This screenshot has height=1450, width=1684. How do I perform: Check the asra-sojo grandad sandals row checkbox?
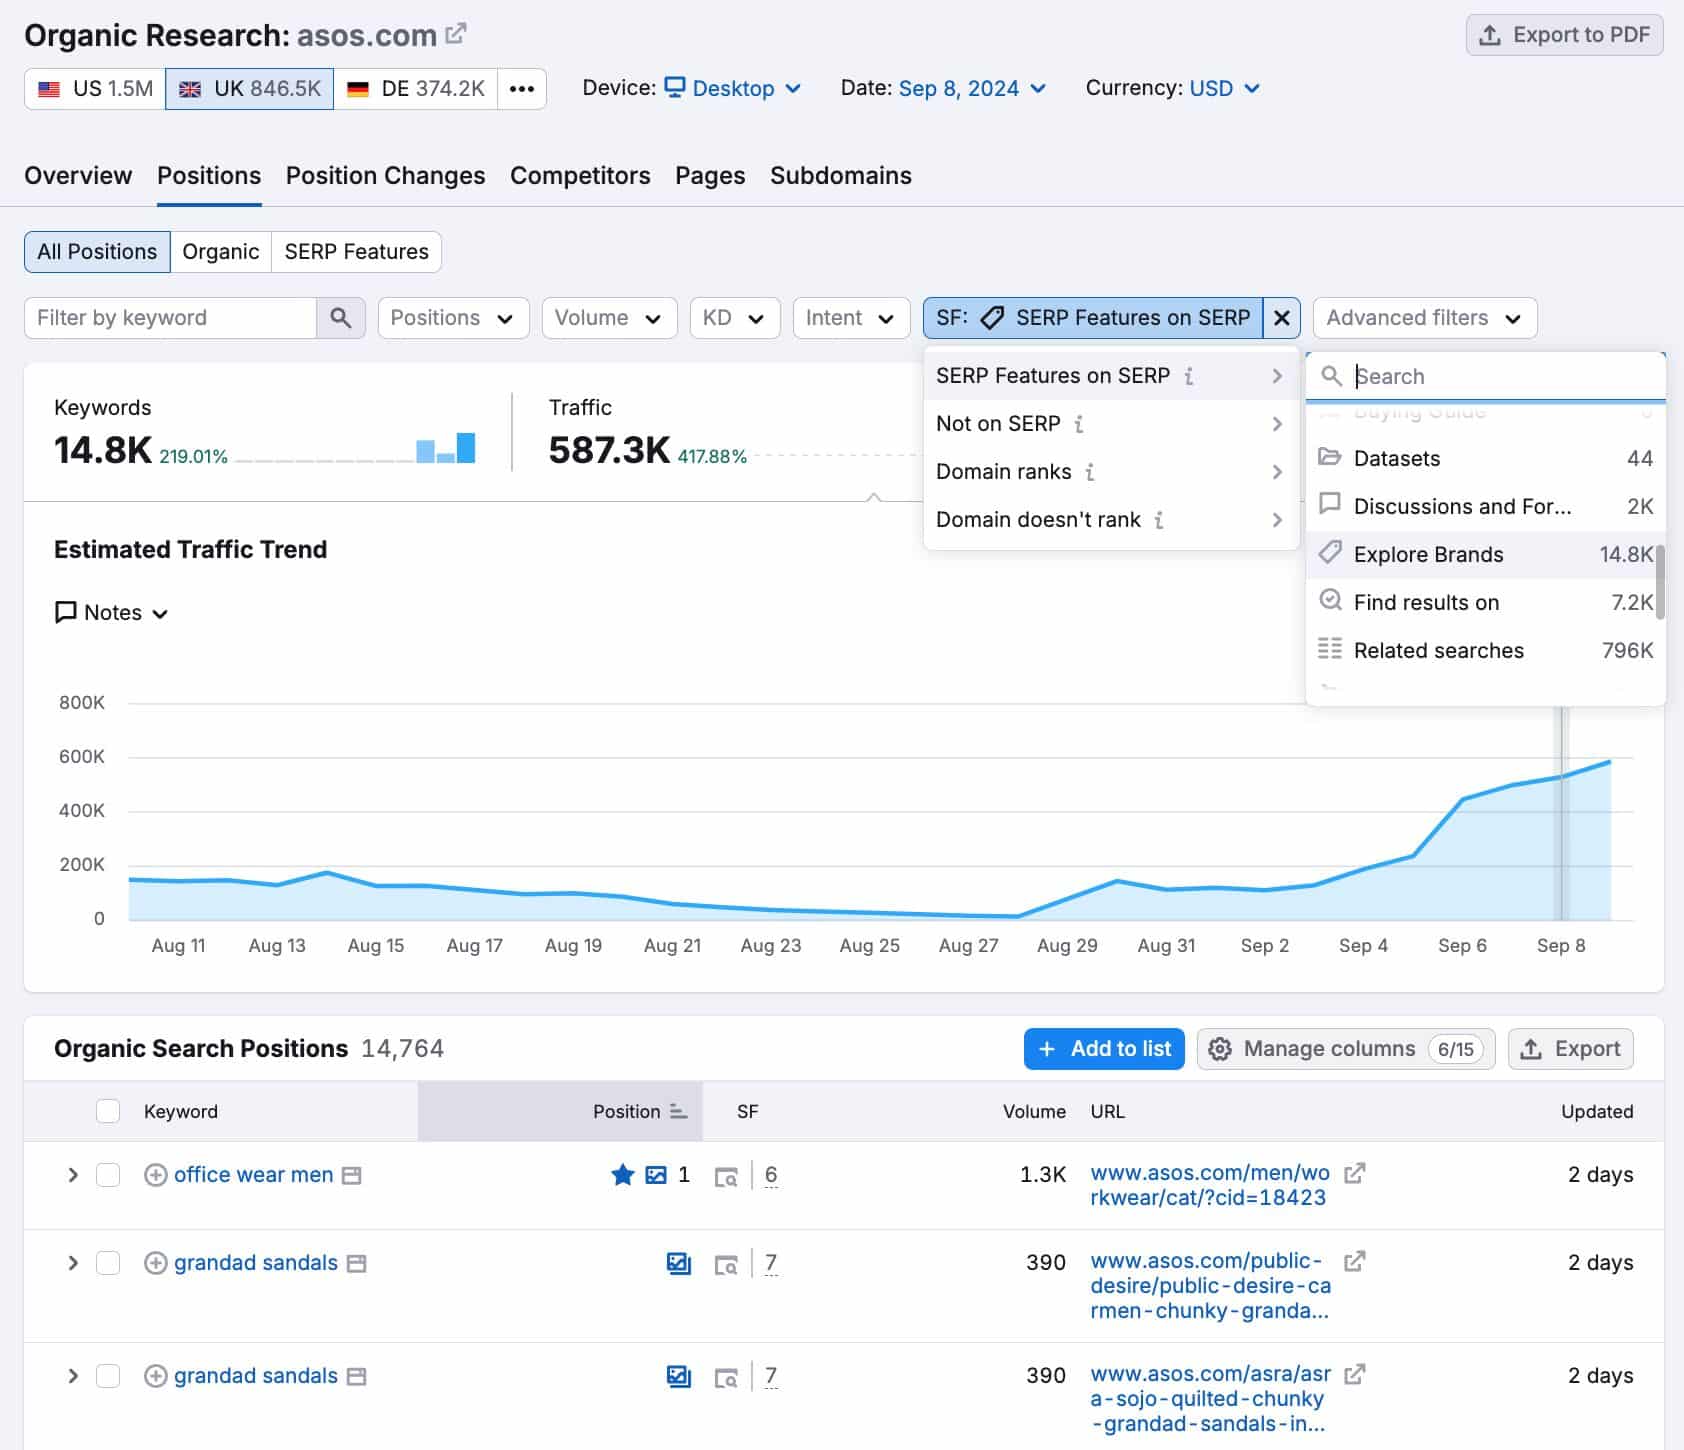pyautogui.click(x=108, y=1376)
